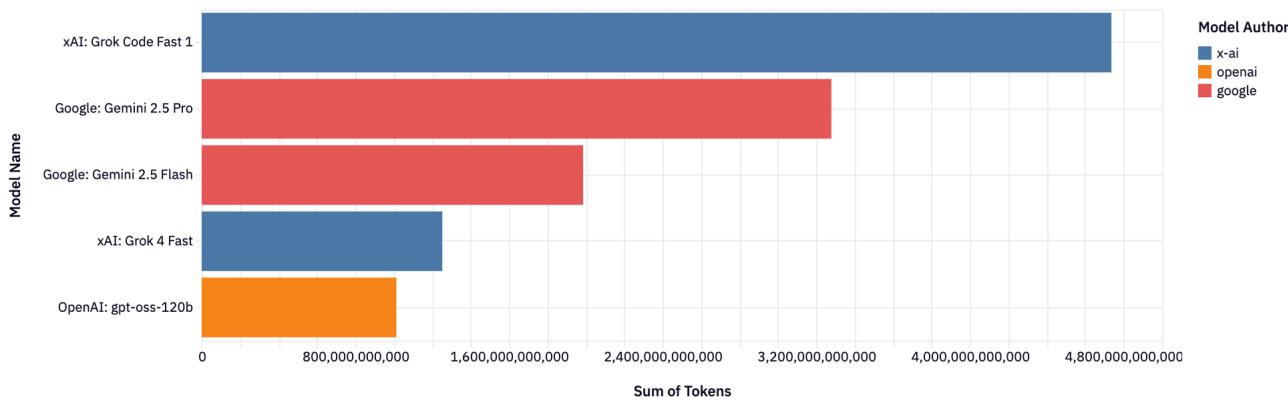
Task: Click the red google legend swatch
Action: [x=1205, y=91]
